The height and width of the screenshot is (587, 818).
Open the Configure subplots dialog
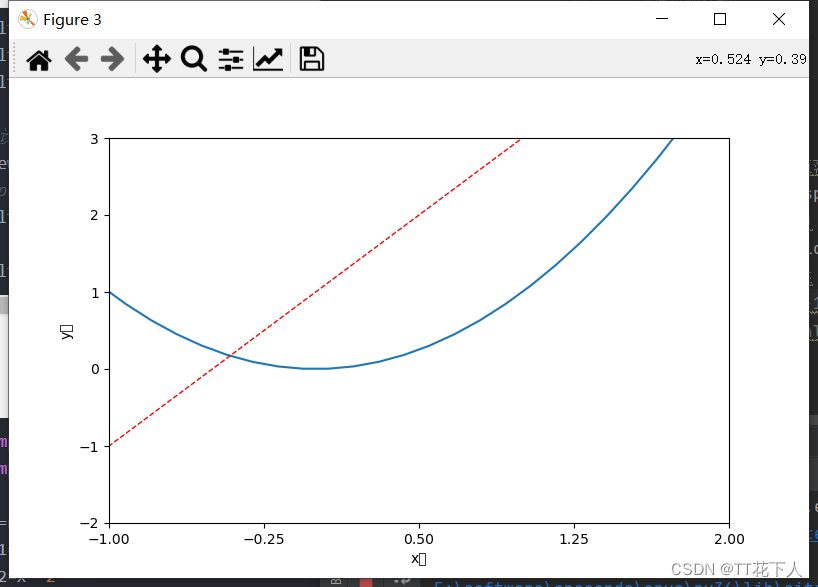230,59
